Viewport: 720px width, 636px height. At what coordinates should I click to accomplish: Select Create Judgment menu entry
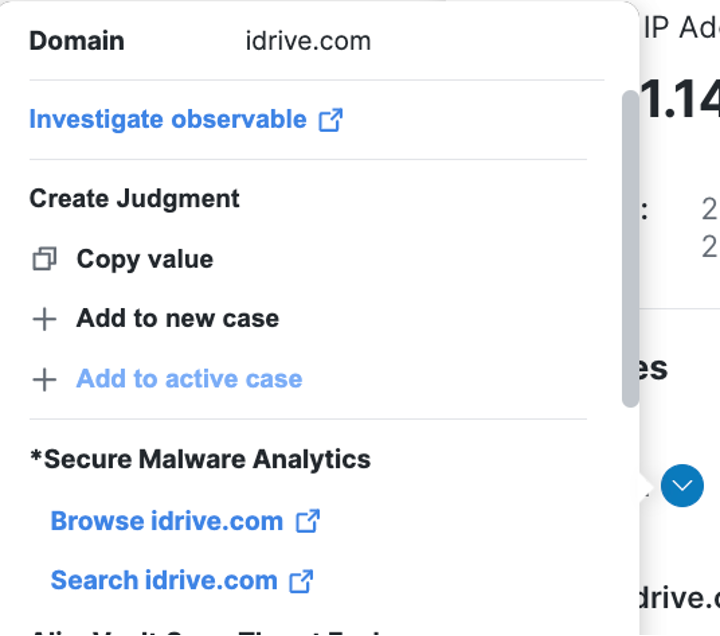134,199
